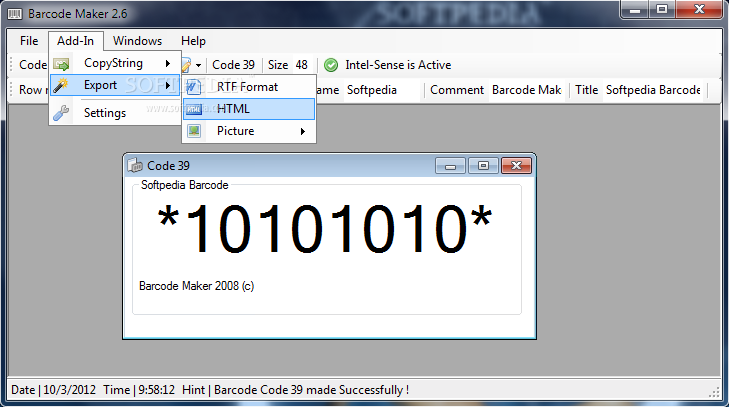
Task: Click the HTML badge icon
Action: pyautogui.click(x=194, y=109)
